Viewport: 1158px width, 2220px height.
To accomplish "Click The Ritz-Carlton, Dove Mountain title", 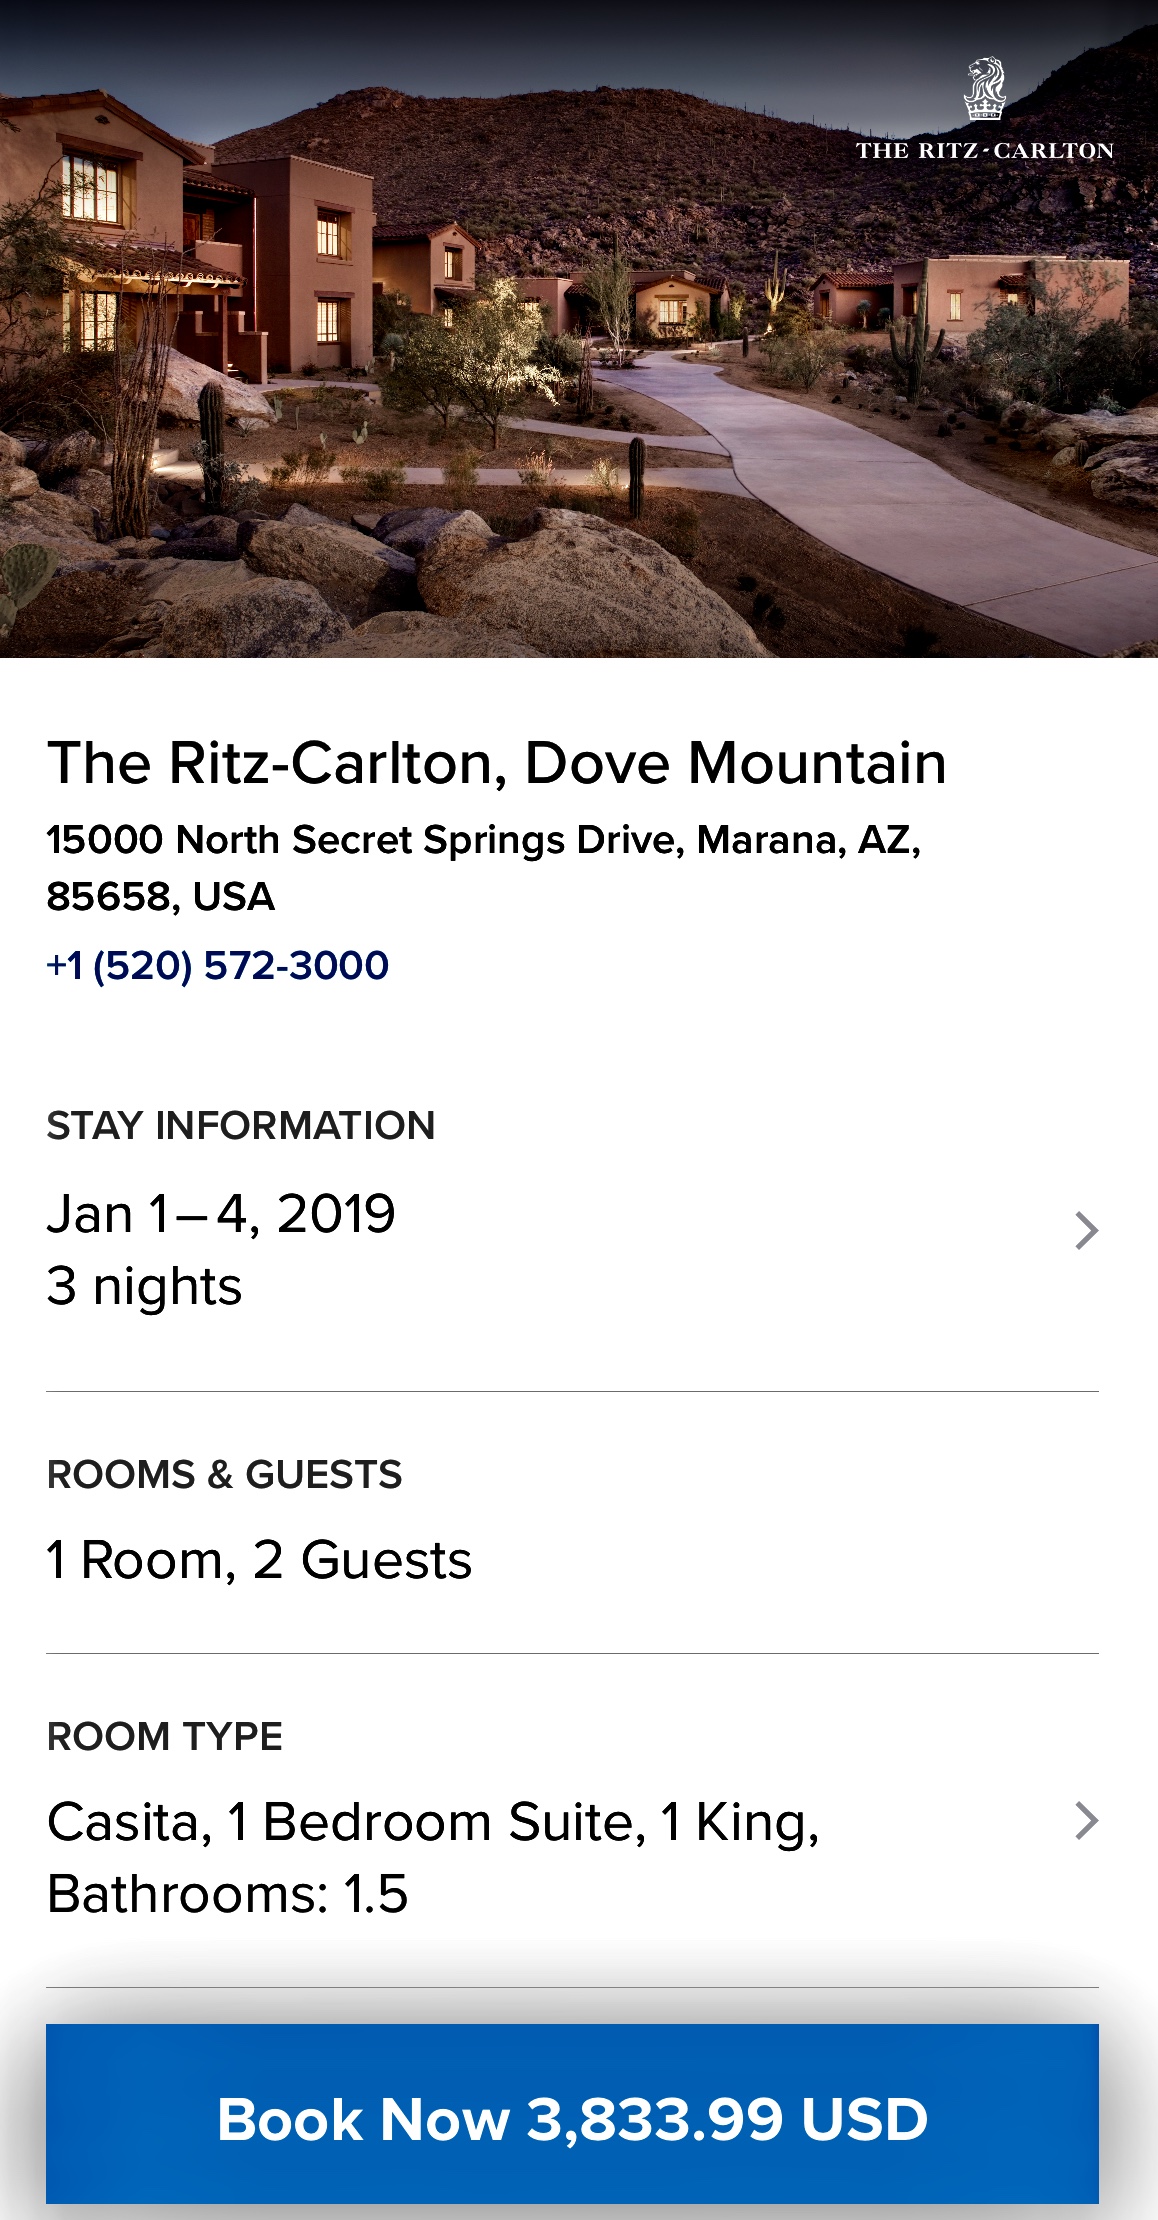I will pyautogui.click(x=496, y=764).
